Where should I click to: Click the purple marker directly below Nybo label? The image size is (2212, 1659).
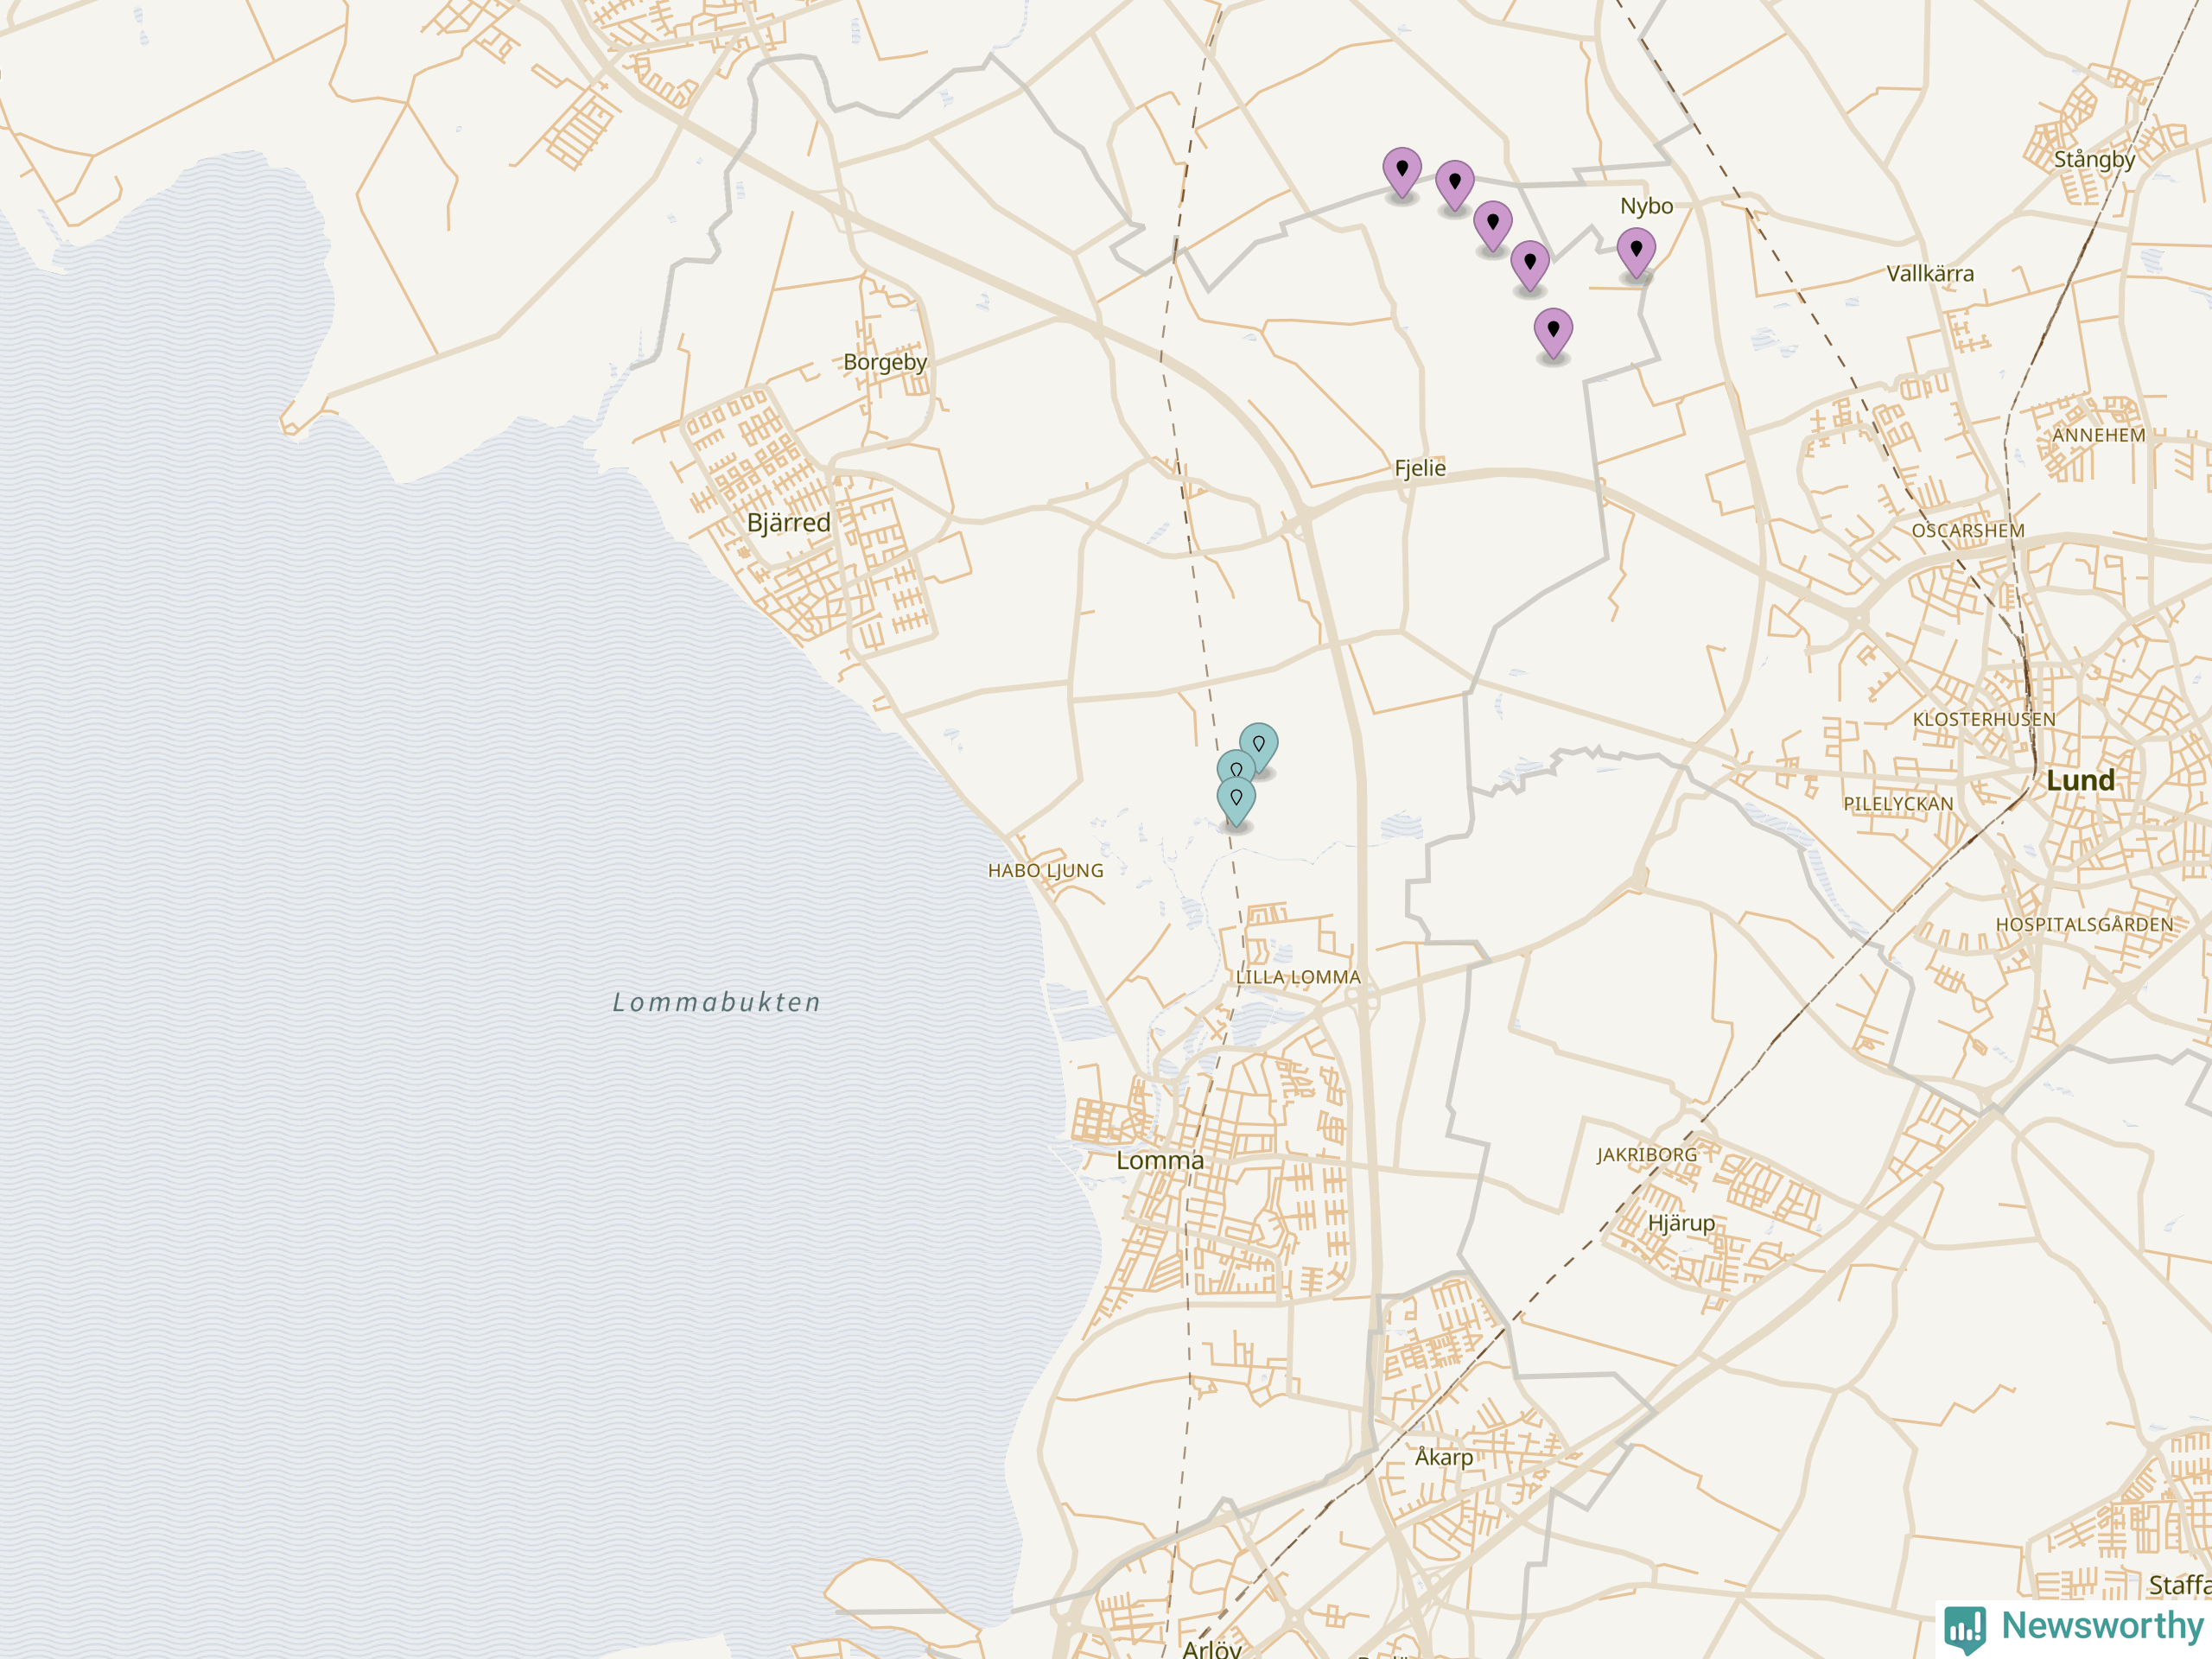pyautogui.click(x=1636, y=253)
